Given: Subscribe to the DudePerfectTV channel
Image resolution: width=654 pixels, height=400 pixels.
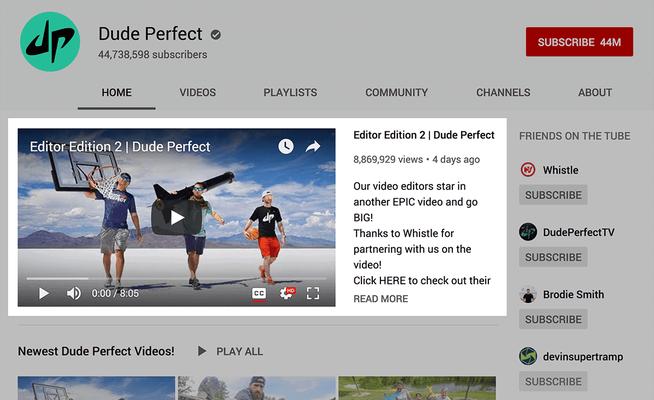Looking at the screenshot, I should pos(553,257).
